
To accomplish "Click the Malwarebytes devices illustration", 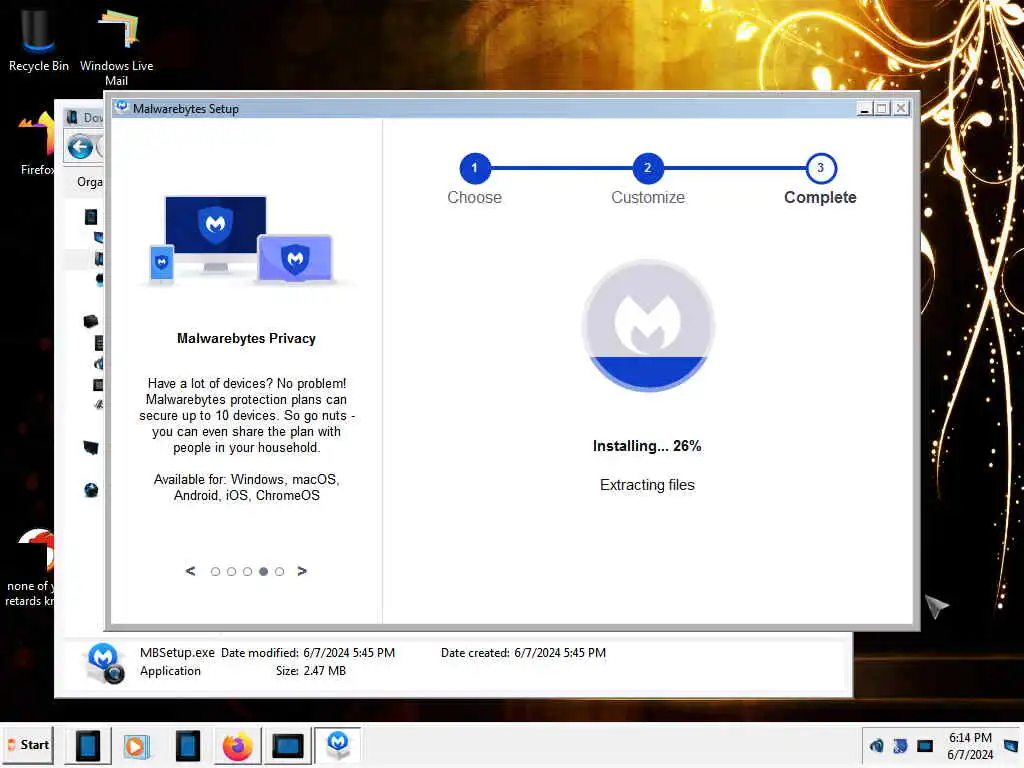I will [246, 240].
